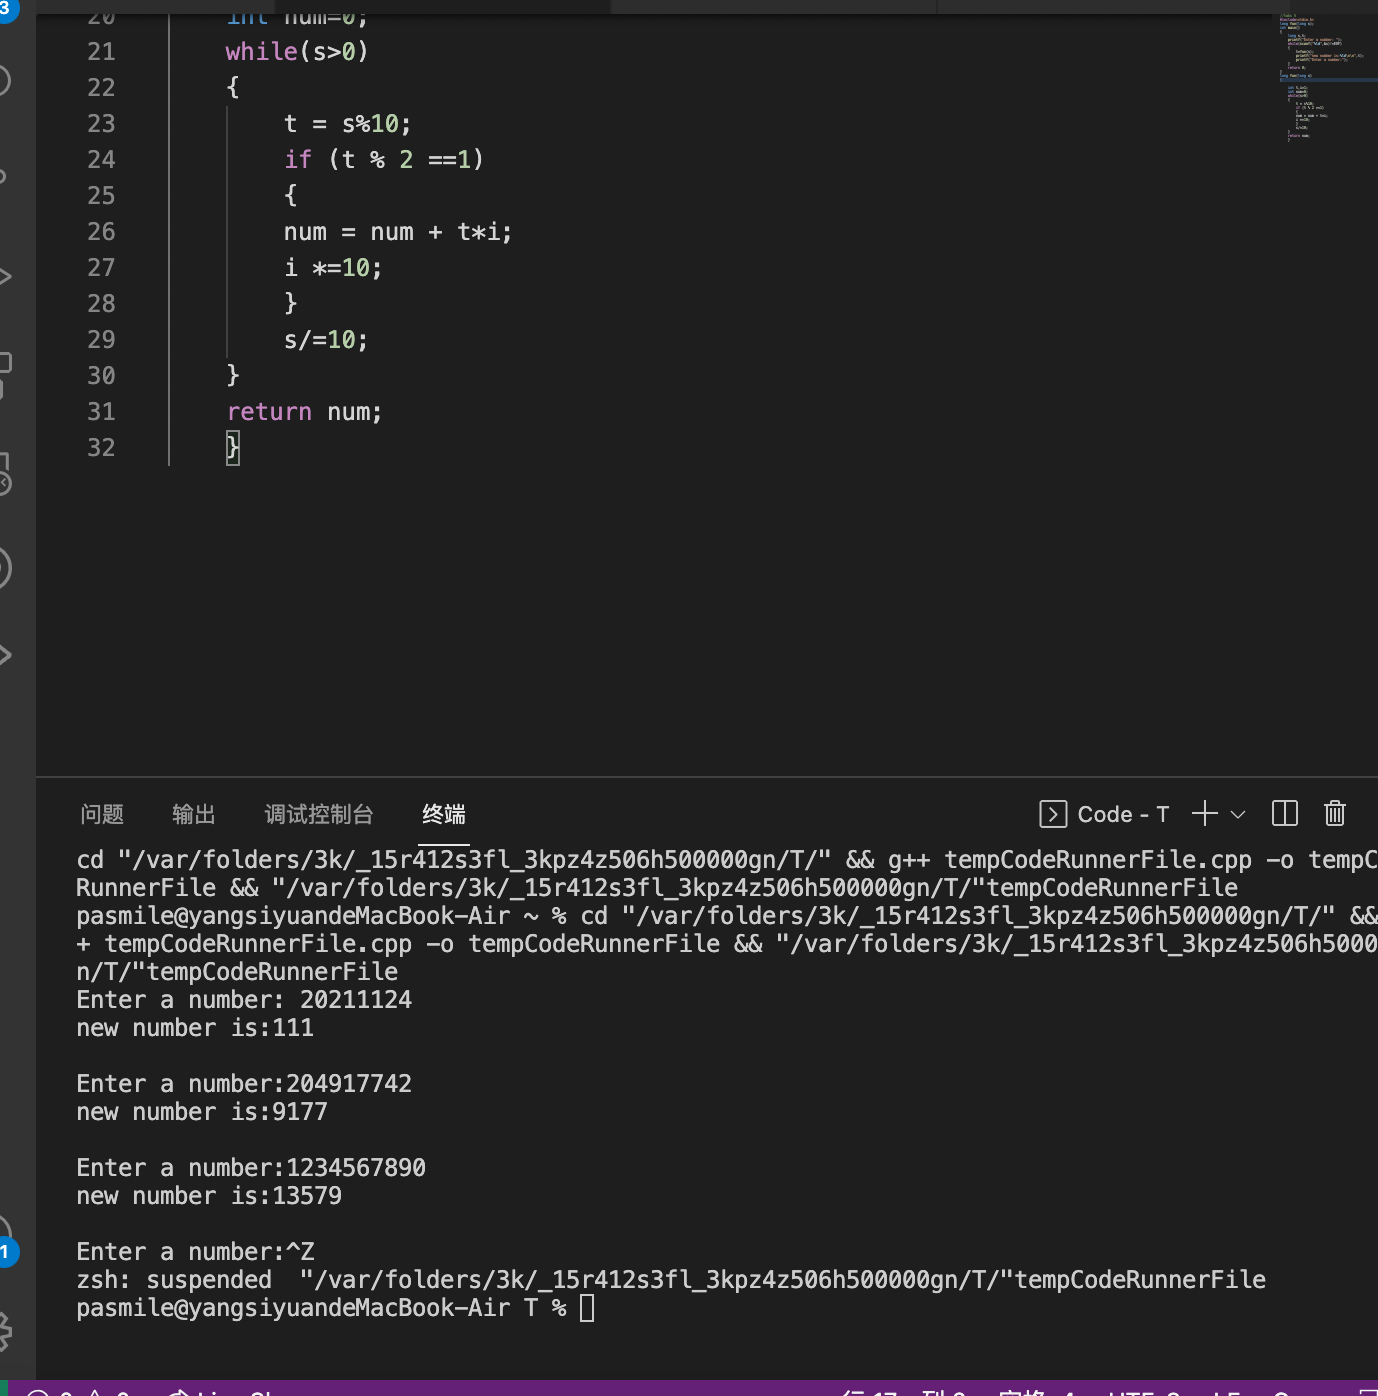The height and width of the screenshot is (1396, 1378).
Task: Click terminal output "new number is:9177"
Action: (x=202, y=1112)
